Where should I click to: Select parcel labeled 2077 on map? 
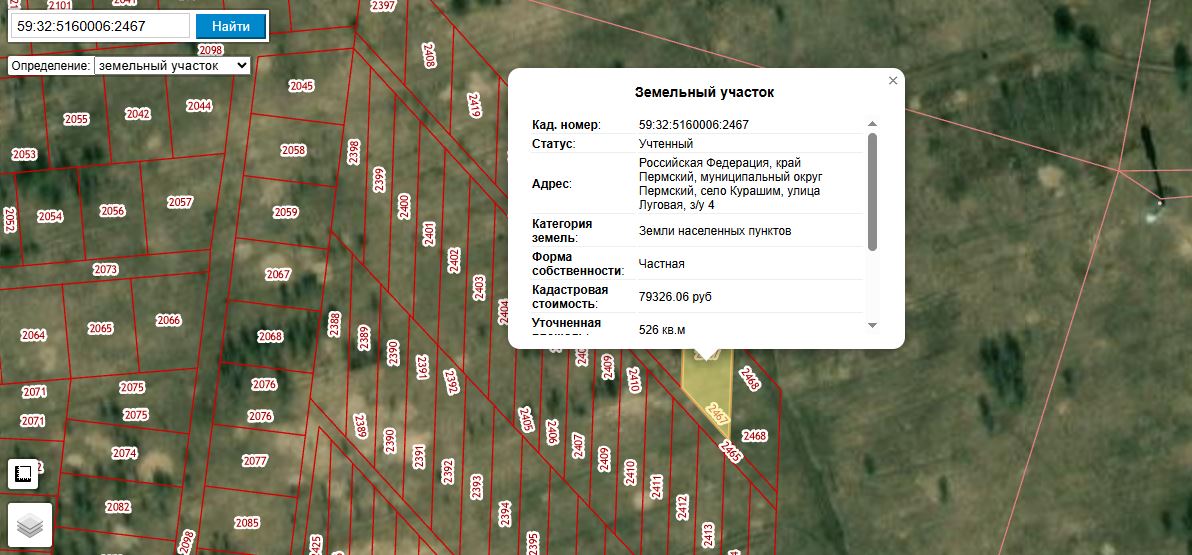[x=255, y=461]
